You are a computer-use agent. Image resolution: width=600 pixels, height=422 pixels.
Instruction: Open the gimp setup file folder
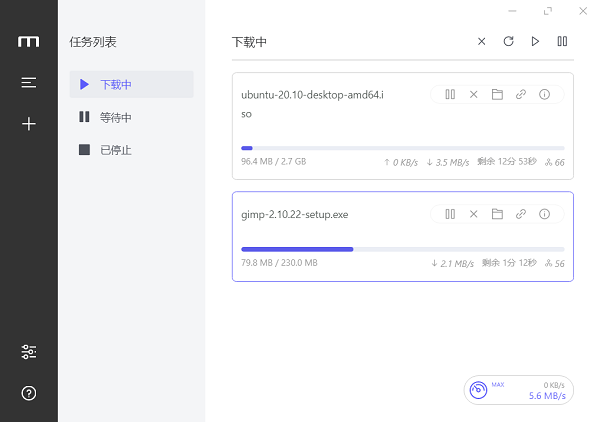497,214
